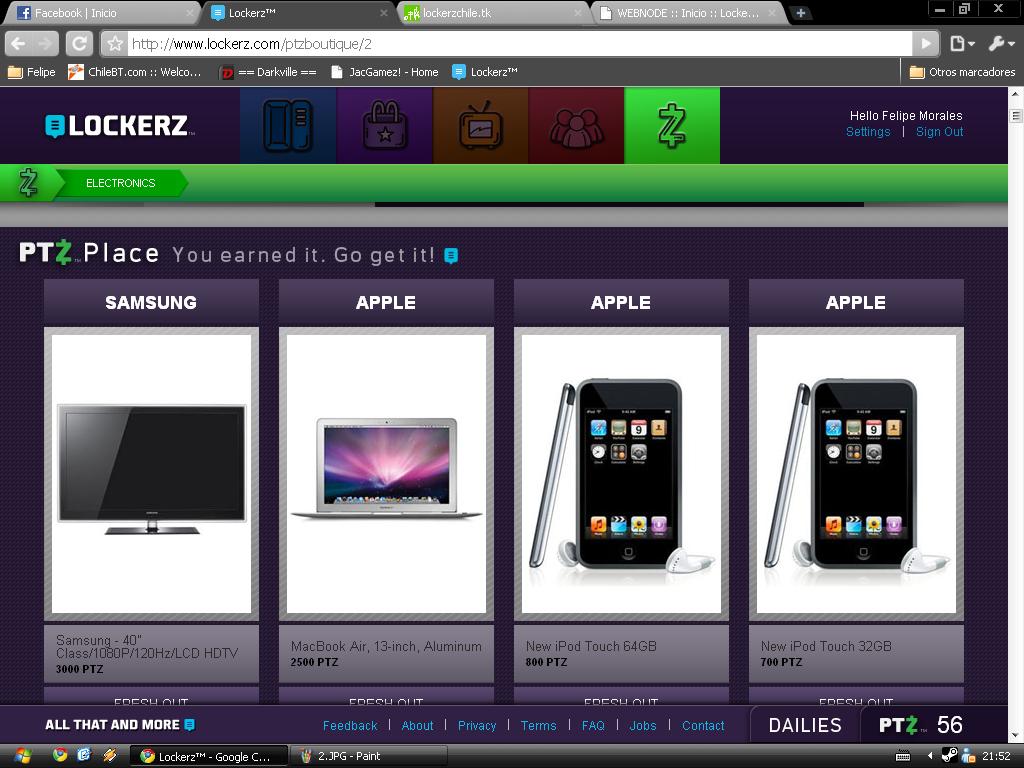Viewport: 1024px width, 768px height.
Task: Bookmark this page with the star icon
Action: (115, 44)
